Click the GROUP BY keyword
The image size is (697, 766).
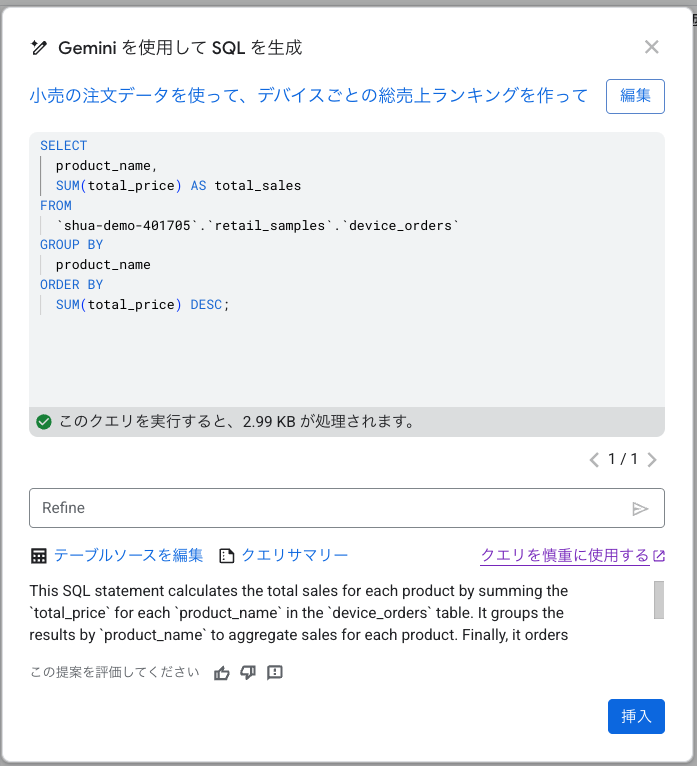click(x=71, y=245)
